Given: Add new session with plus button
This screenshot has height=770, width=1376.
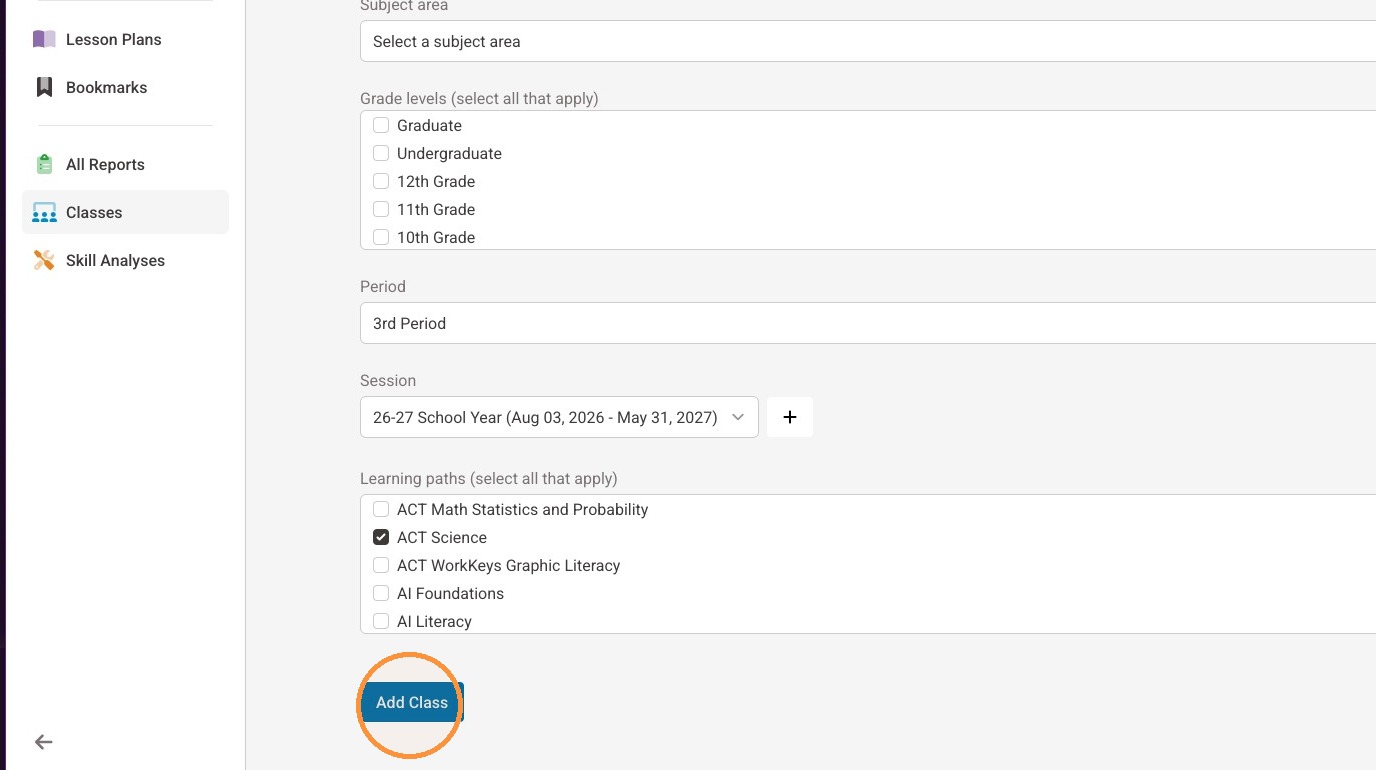Looking at the screenshot, I should pos(790,417).
